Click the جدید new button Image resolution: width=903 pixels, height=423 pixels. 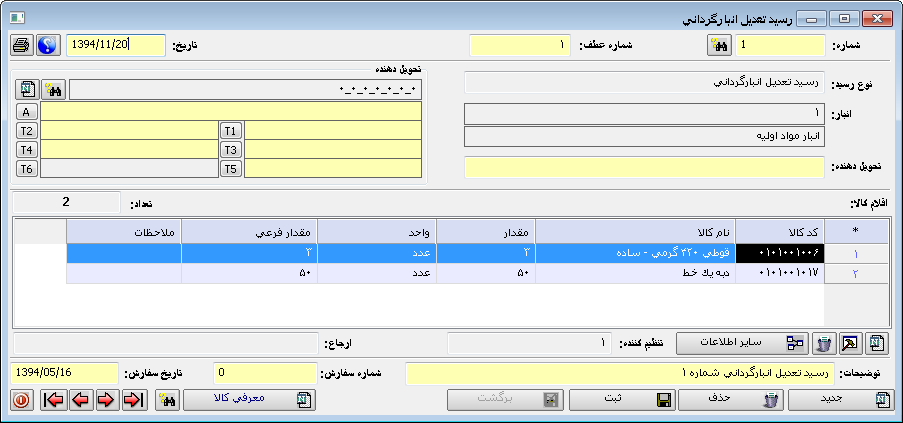pos(841,400)
